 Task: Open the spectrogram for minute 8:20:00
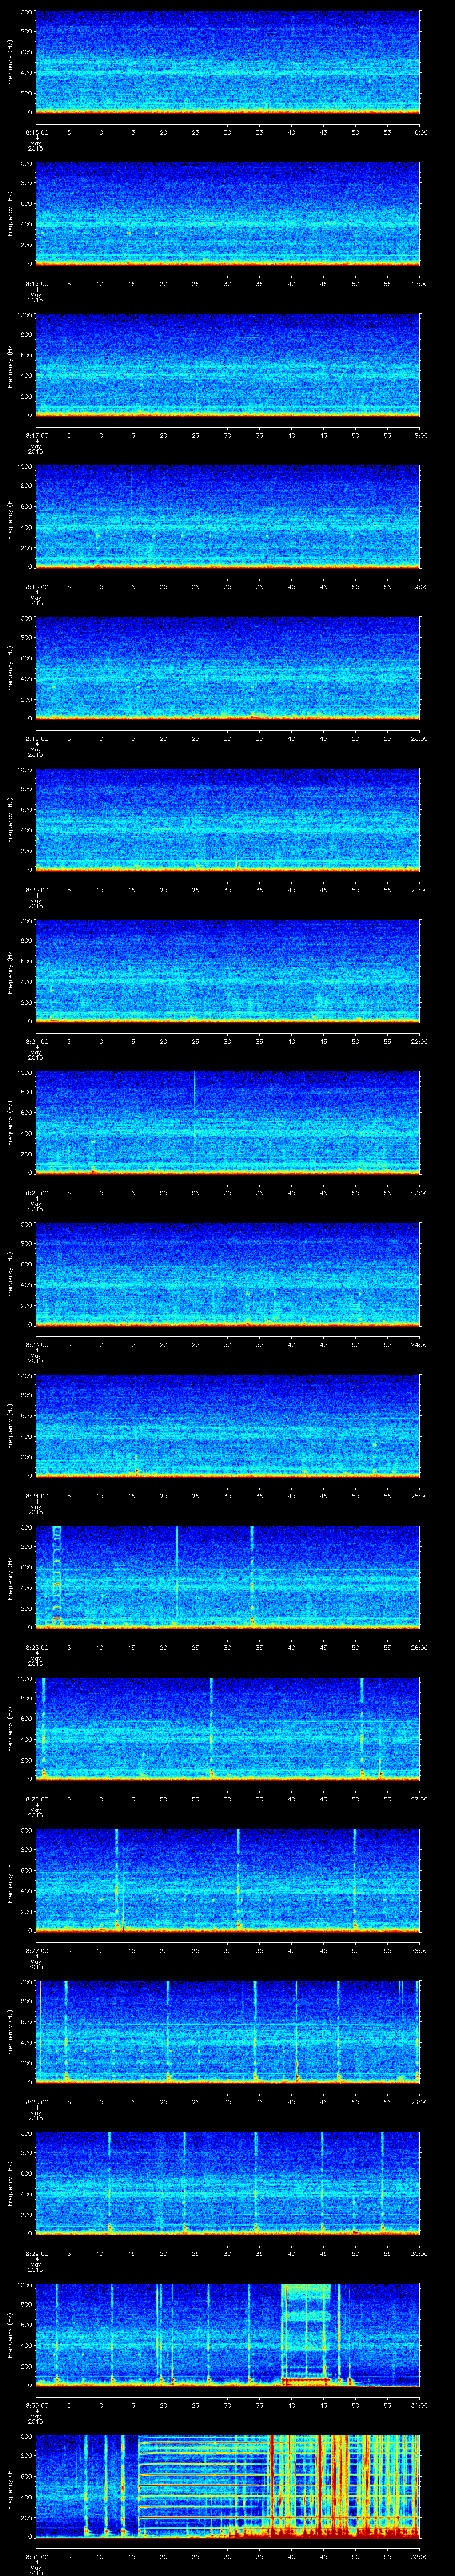[x=228, y=819]
